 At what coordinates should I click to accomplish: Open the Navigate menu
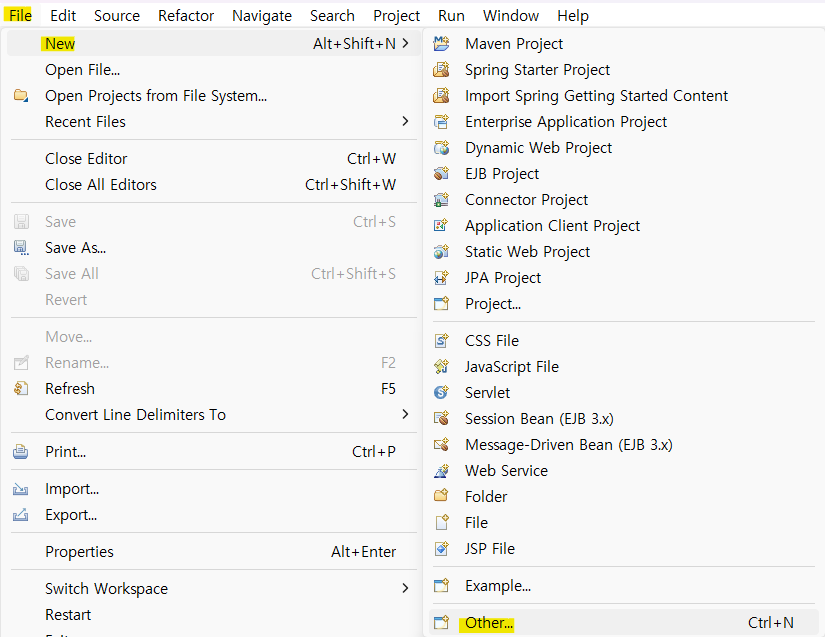point(262,16)
